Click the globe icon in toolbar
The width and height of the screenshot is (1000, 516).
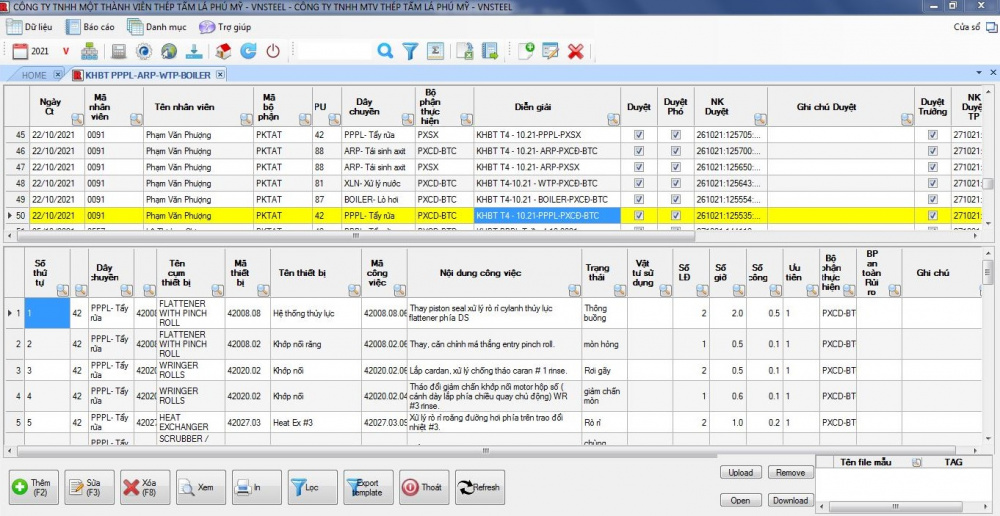coord(168,51)
